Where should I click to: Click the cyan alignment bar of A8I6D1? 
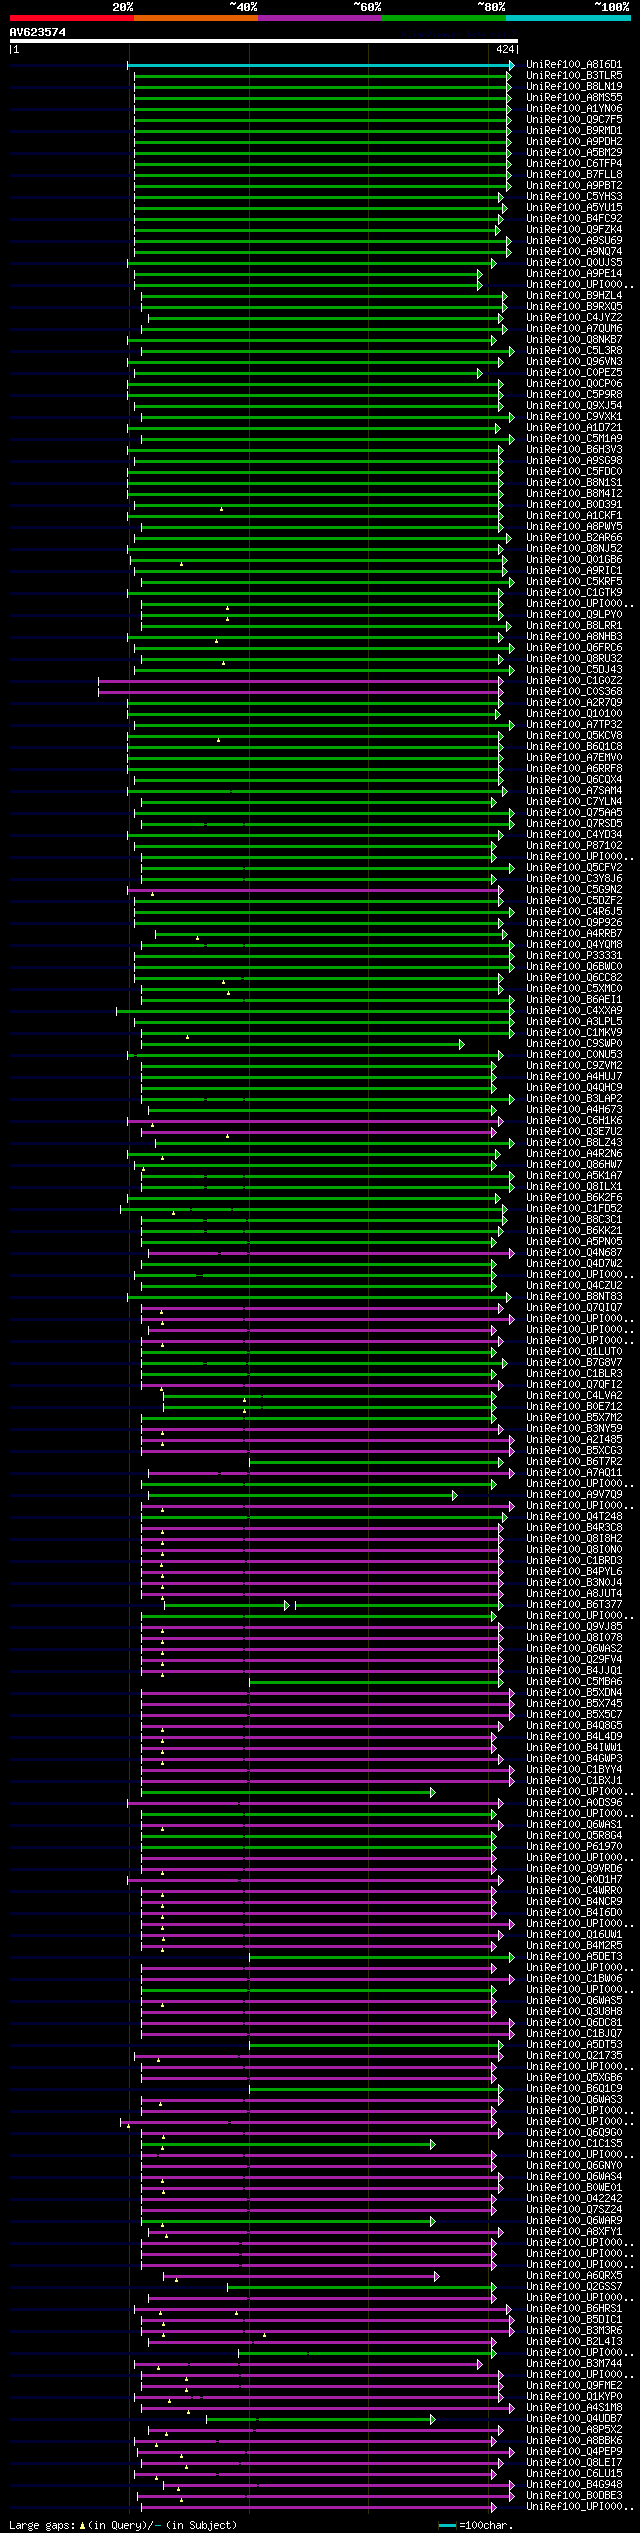coord(320,65)
